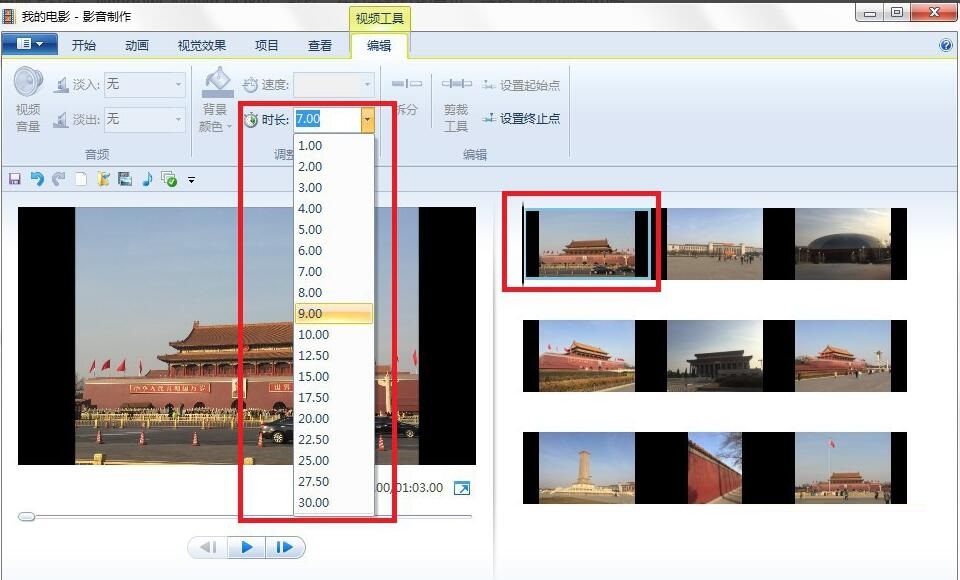
Task: Switch to the 视觉效果 tab
Action: coord(201,45)
